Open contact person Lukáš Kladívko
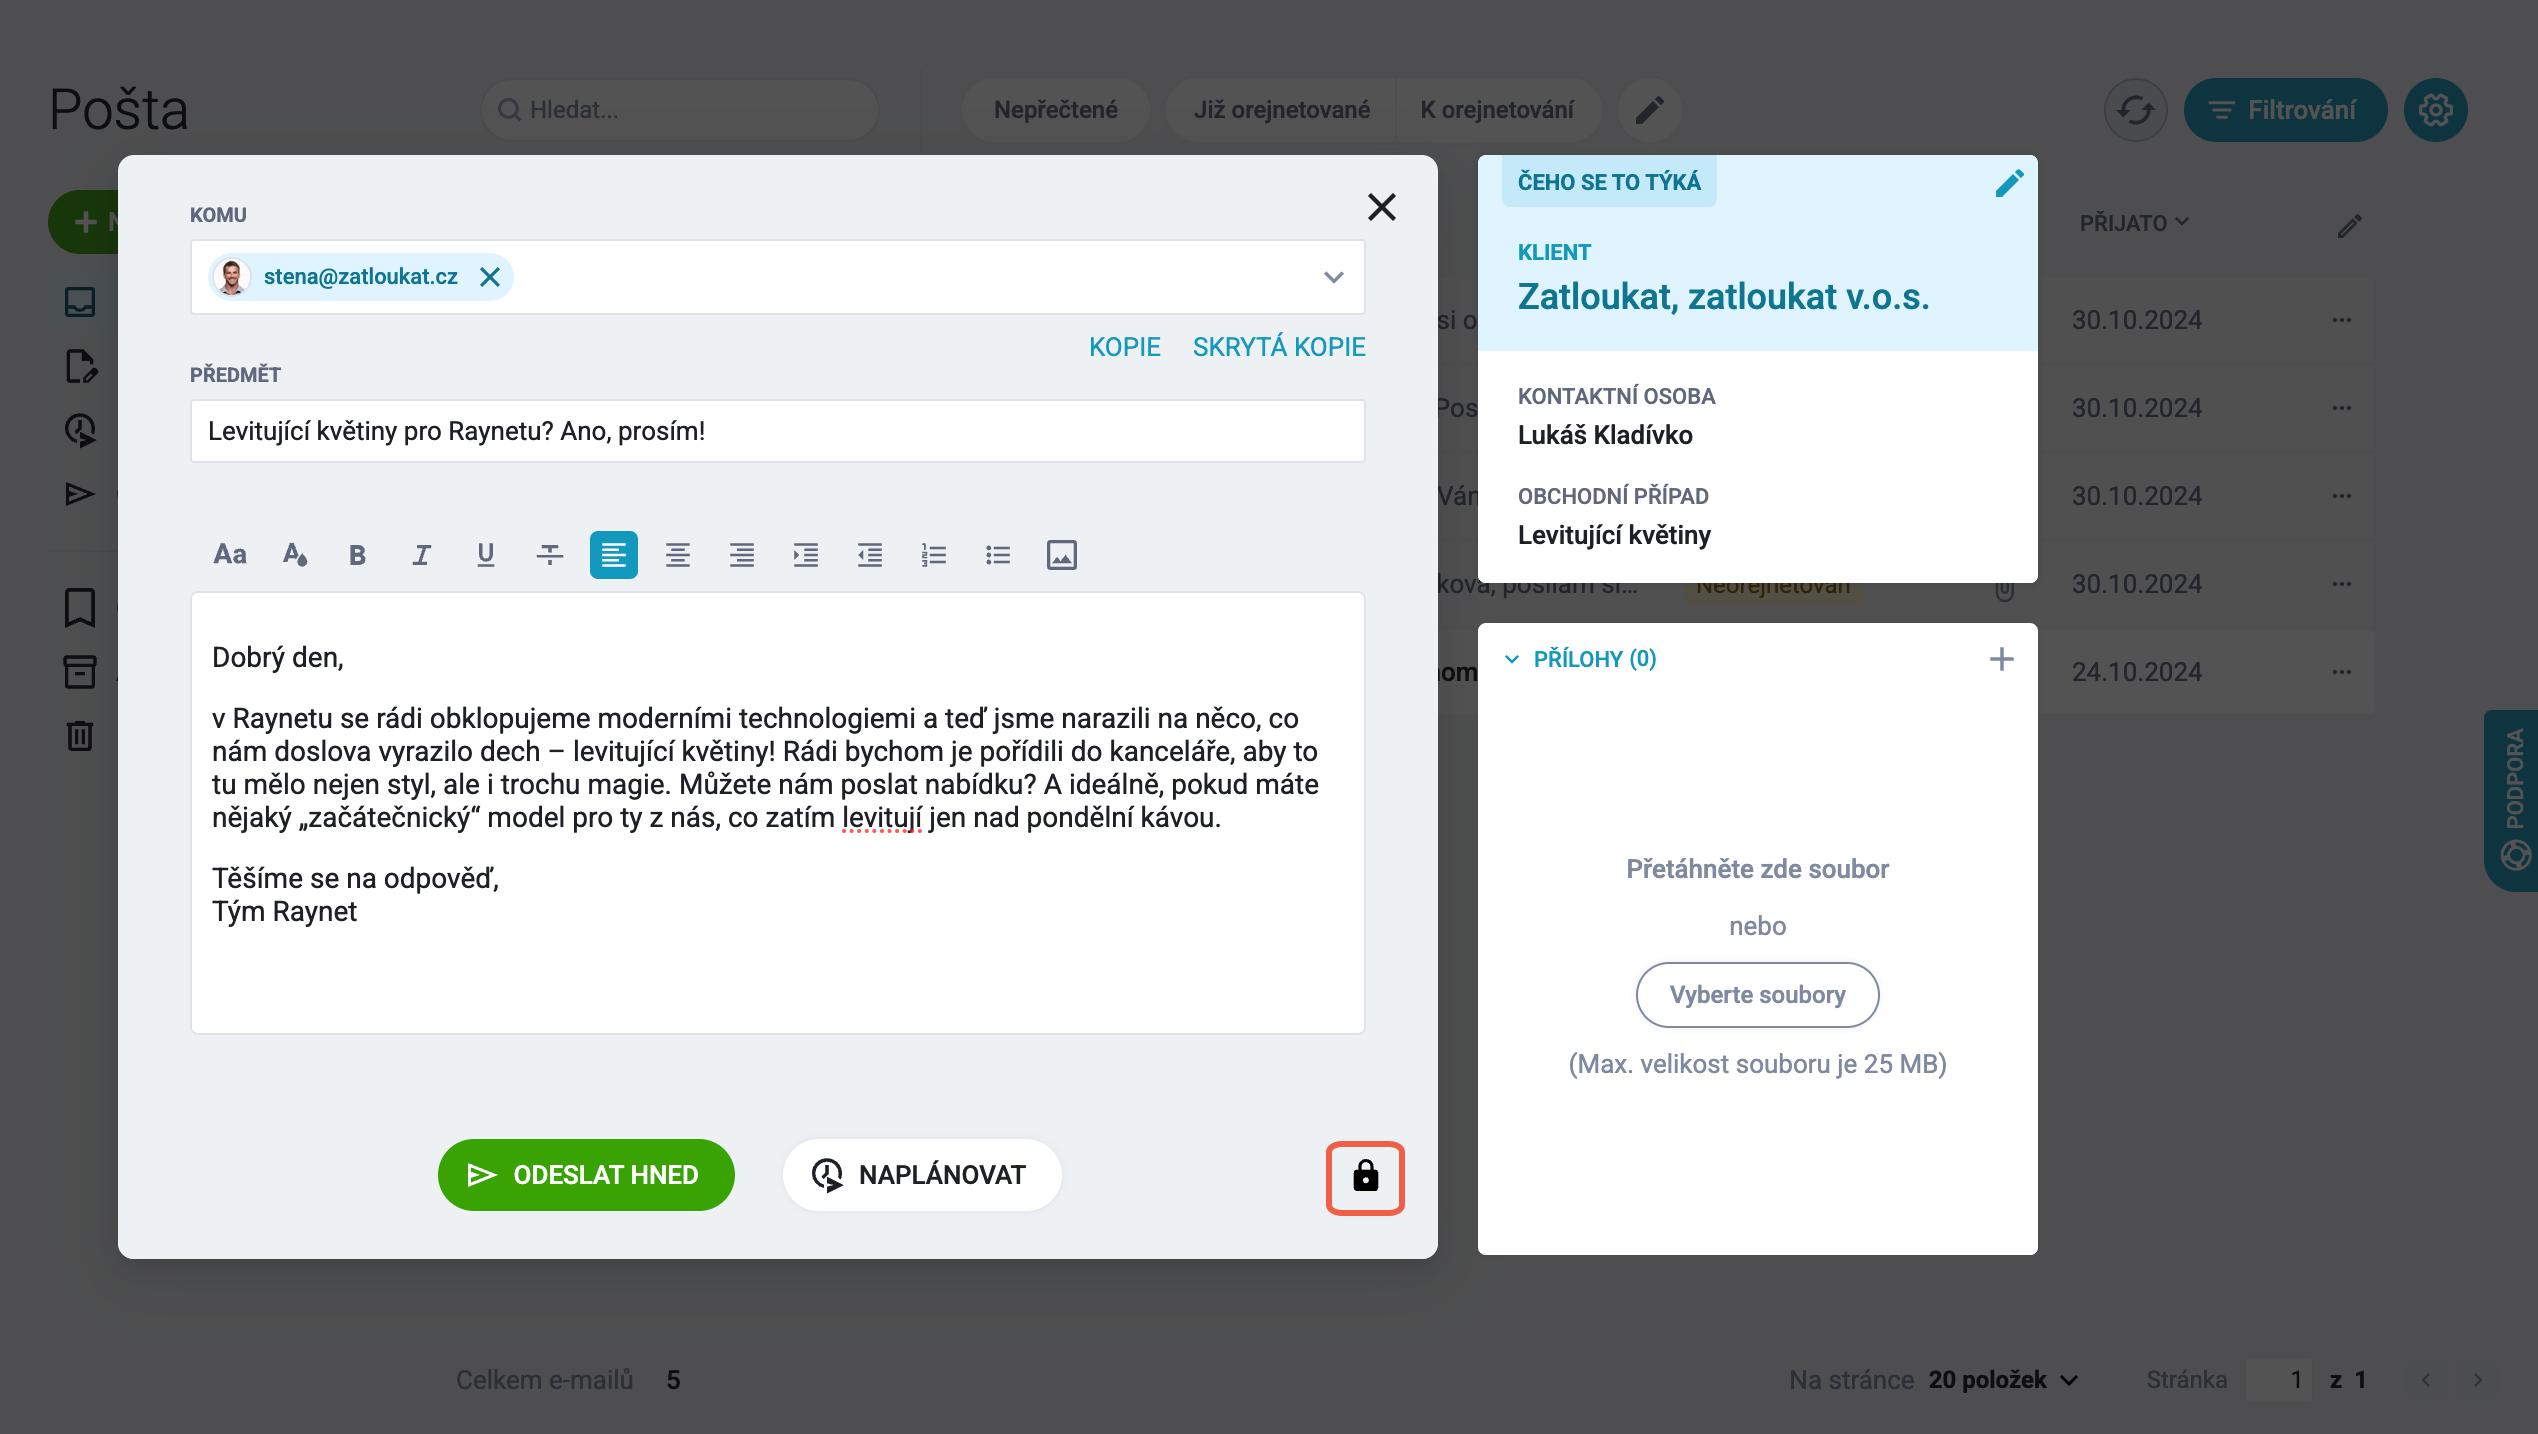 [1605, 435]
